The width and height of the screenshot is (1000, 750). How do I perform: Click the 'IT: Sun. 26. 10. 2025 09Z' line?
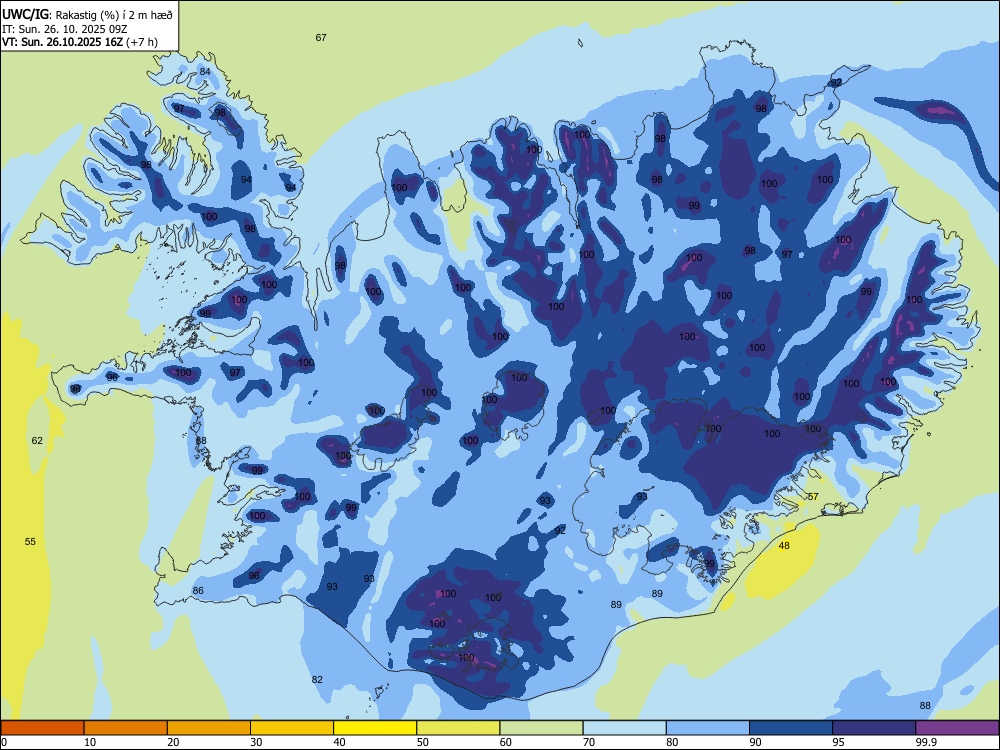point(64,29)
